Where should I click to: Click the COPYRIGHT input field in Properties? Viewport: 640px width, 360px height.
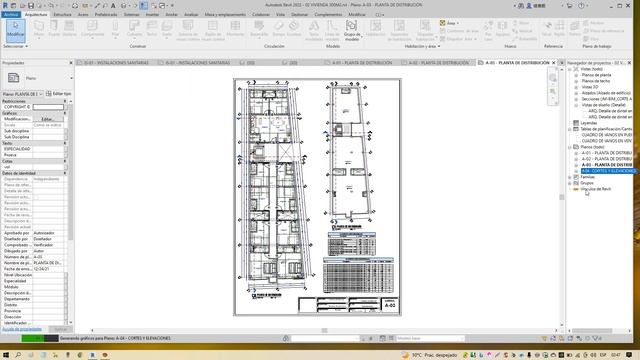[48, 107]
